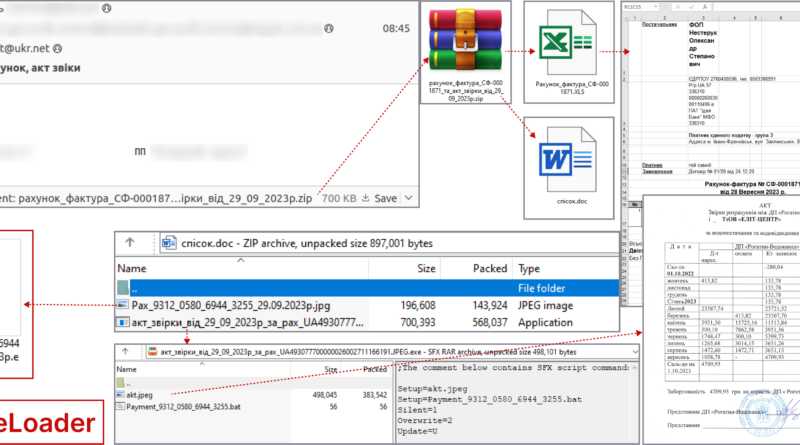The height and width of the screenshot is (445, 800).
Task: Click the 196,608 size value
Action: (418, 305)
